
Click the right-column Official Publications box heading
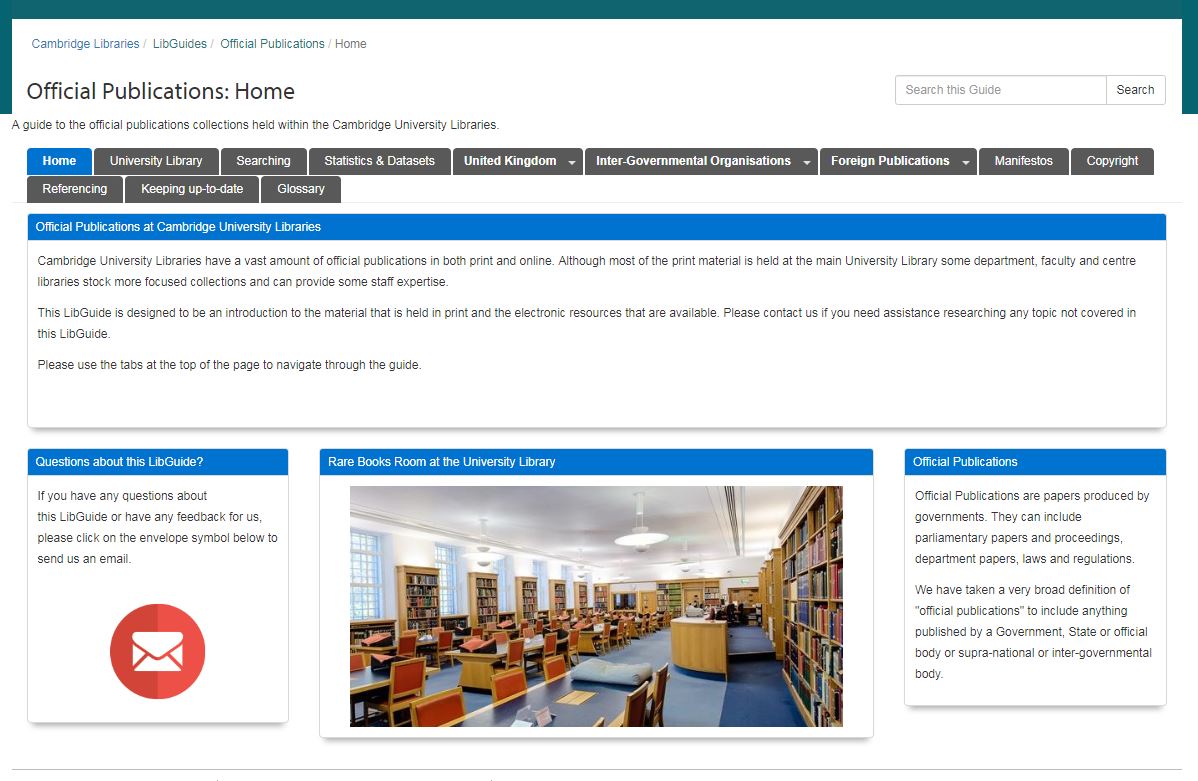coord(965,462)
